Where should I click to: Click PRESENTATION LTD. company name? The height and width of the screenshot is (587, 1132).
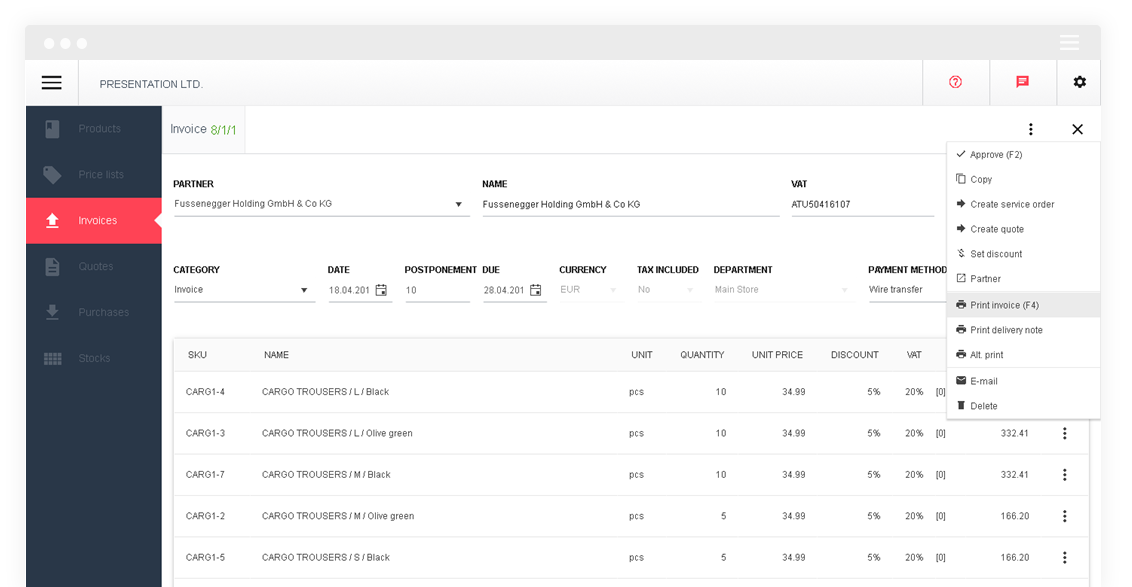[151, 84]
